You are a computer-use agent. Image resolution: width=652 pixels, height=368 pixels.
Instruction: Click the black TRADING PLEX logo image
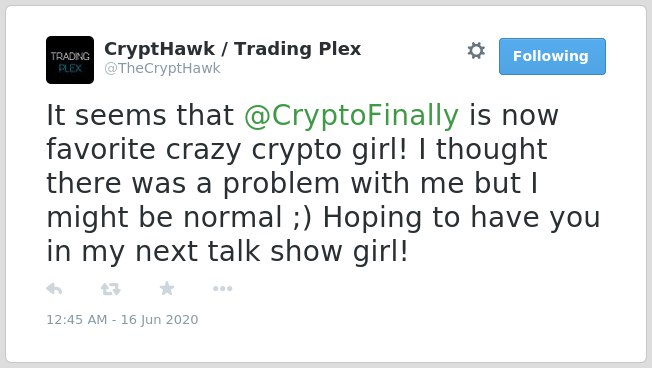(70, 60)
